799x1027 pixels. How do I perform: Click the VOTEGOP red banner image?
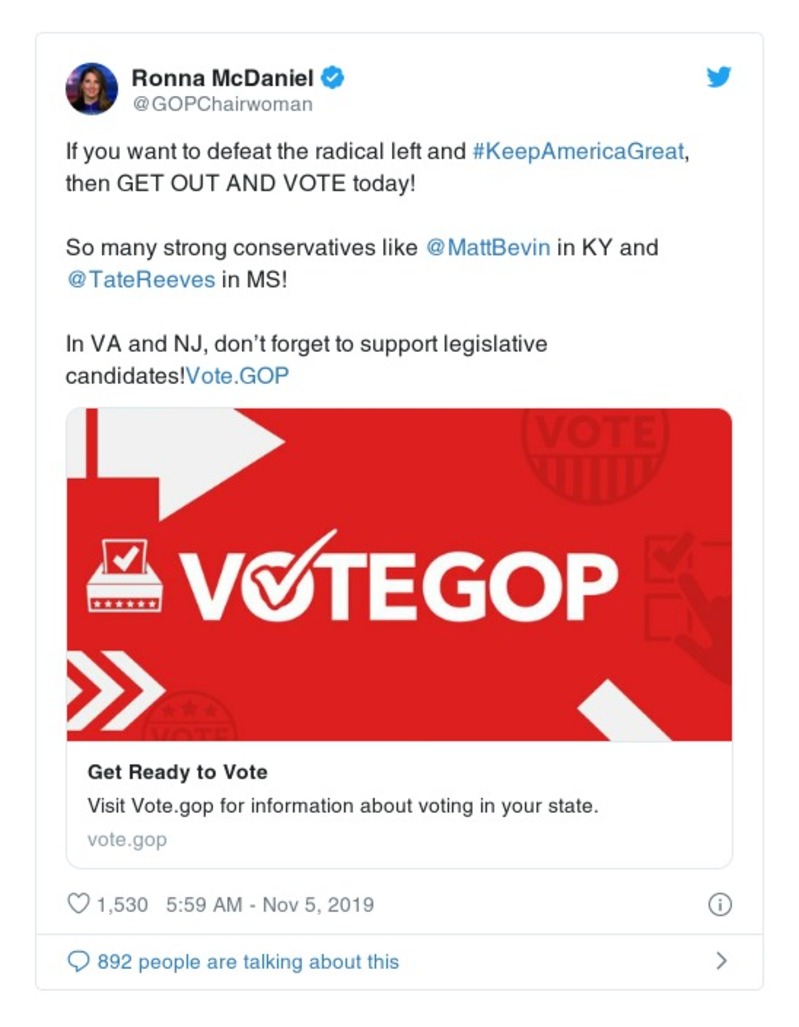(399, 574)
